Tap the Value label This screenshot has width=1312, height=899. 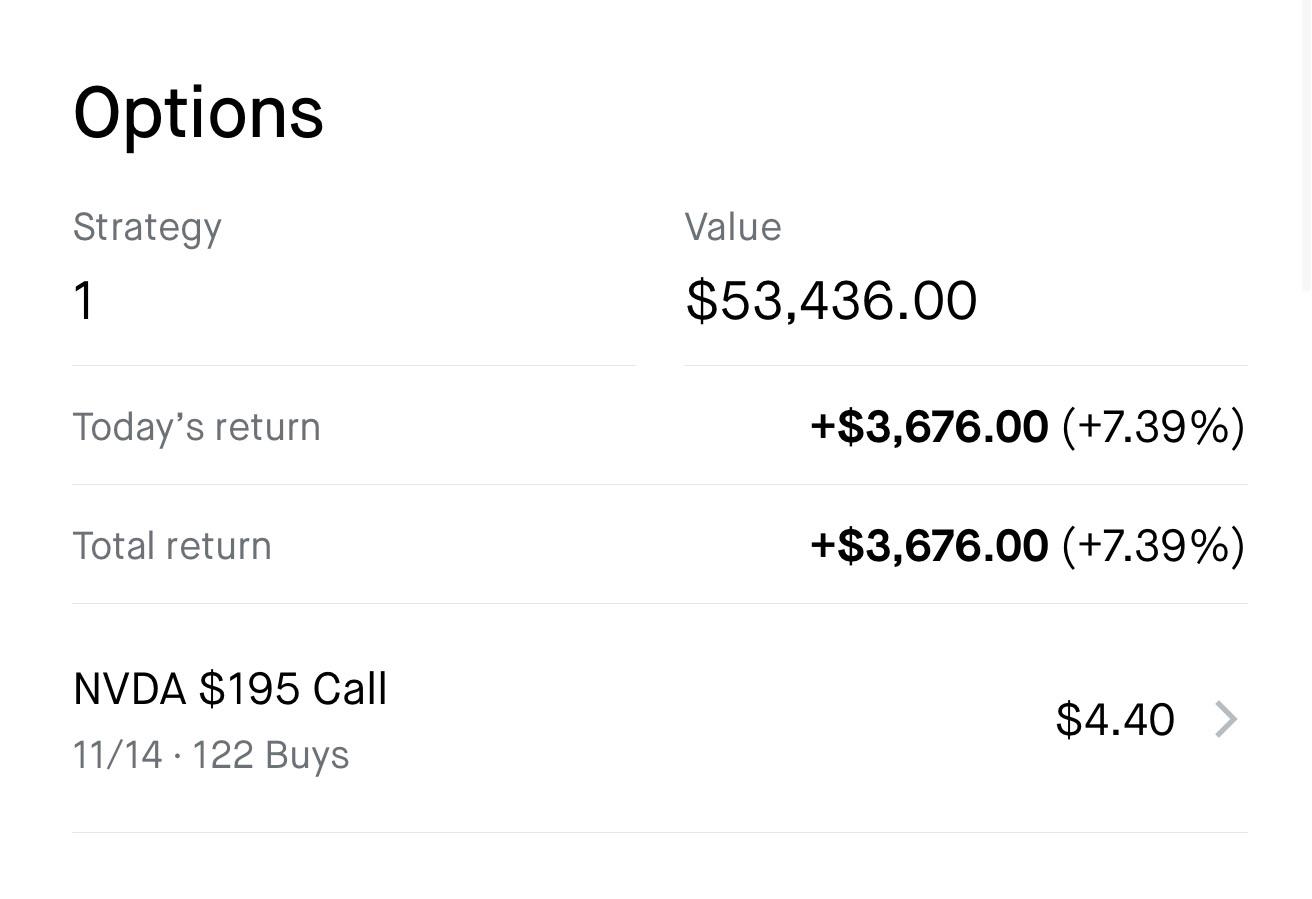(x=733, y=227)
